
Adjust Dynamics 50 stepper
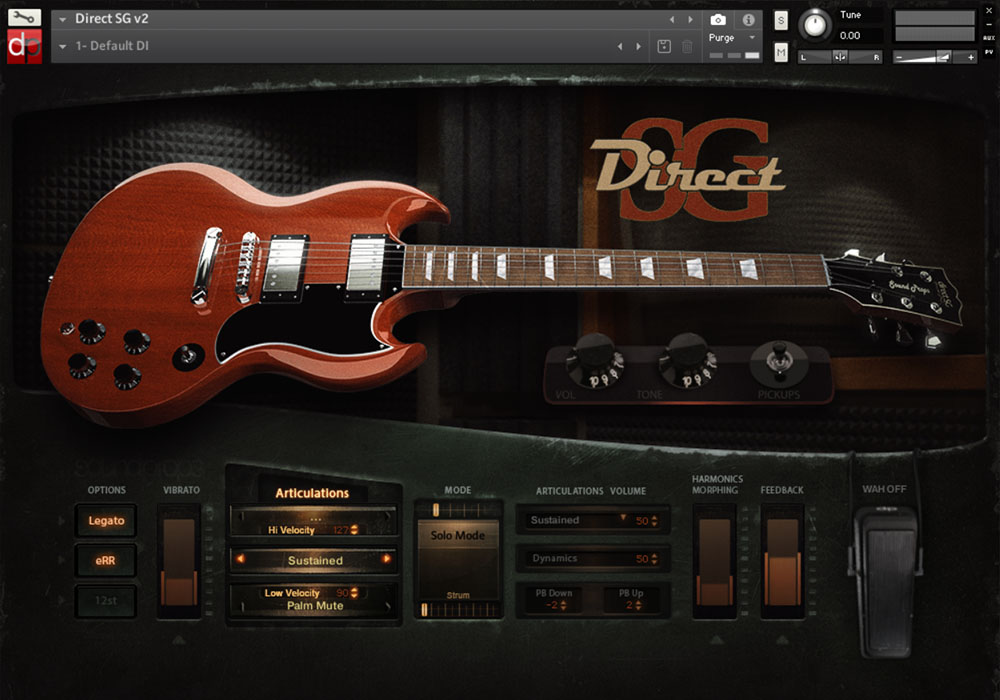[654, 559]
